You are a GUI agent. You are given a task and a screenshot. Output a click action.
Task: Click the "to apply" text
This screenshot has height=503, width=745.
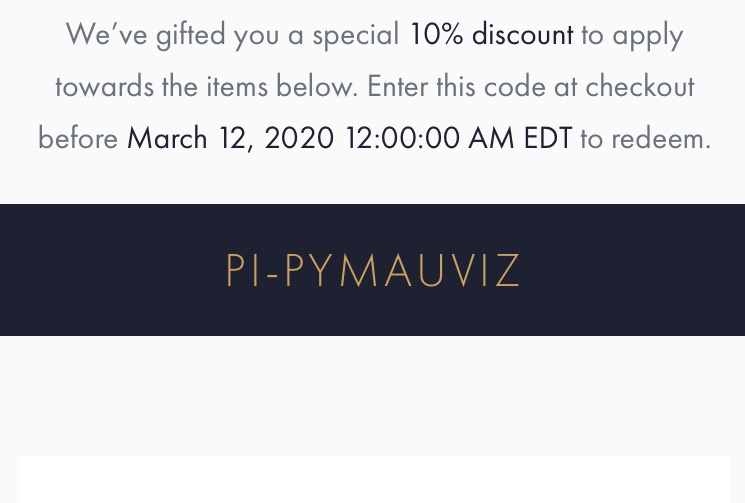point(632,35)
